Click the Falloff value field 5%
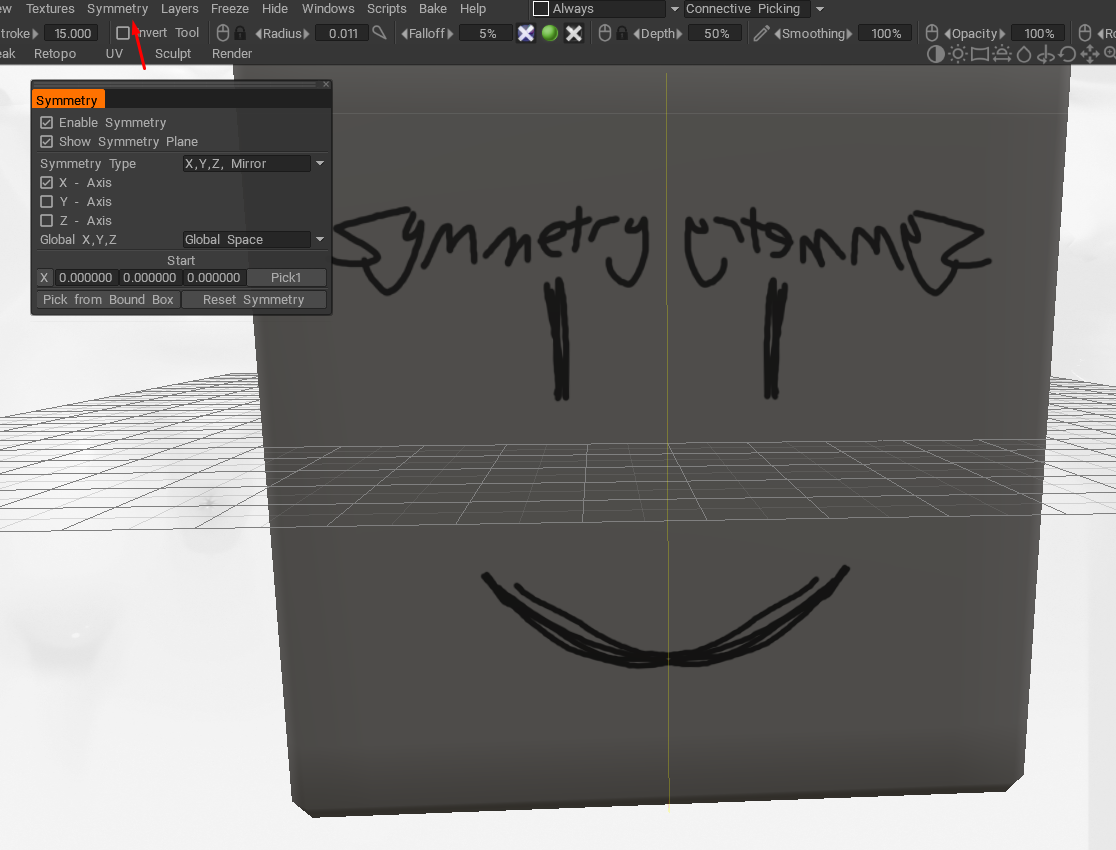Image resolution: width=1116 pixels, height=850 pixels. [487, 33]
